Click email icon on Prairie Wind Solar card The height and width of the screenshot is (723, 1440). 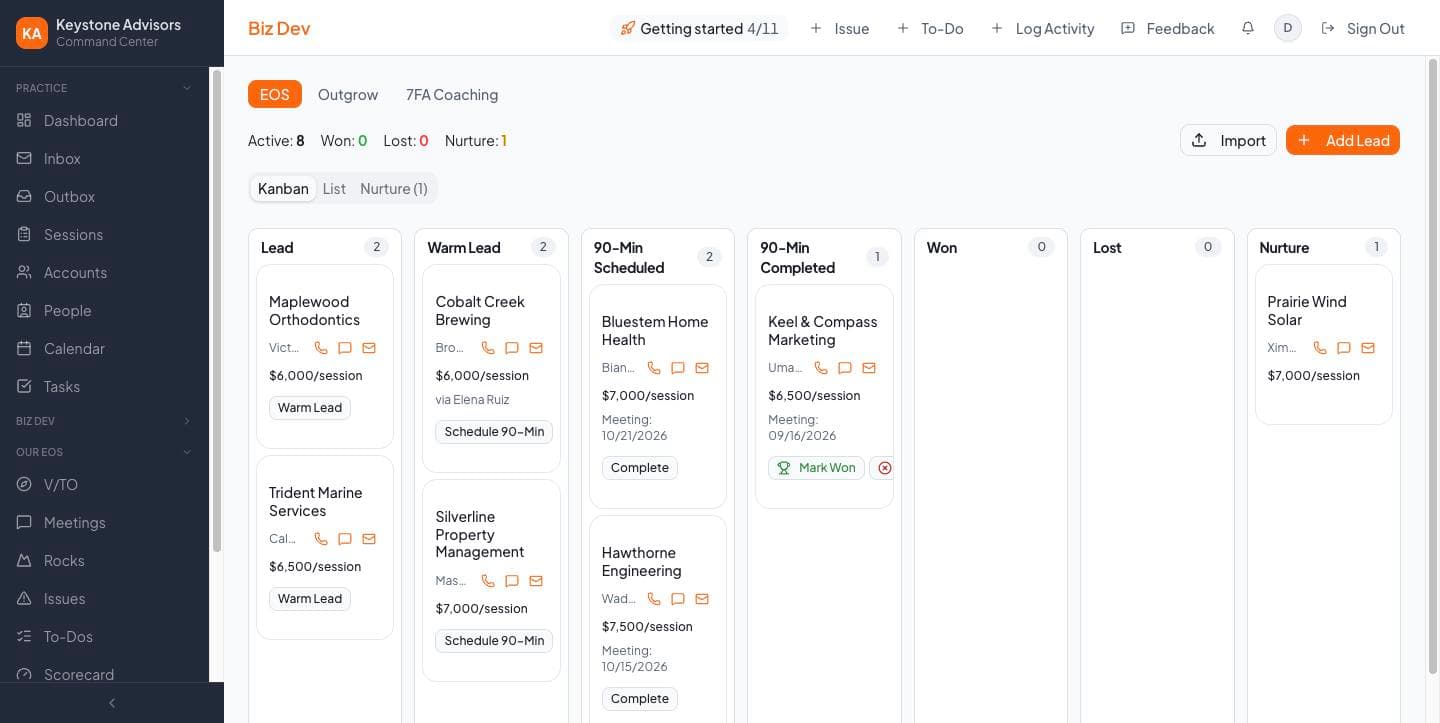[x=1368, y=348]
